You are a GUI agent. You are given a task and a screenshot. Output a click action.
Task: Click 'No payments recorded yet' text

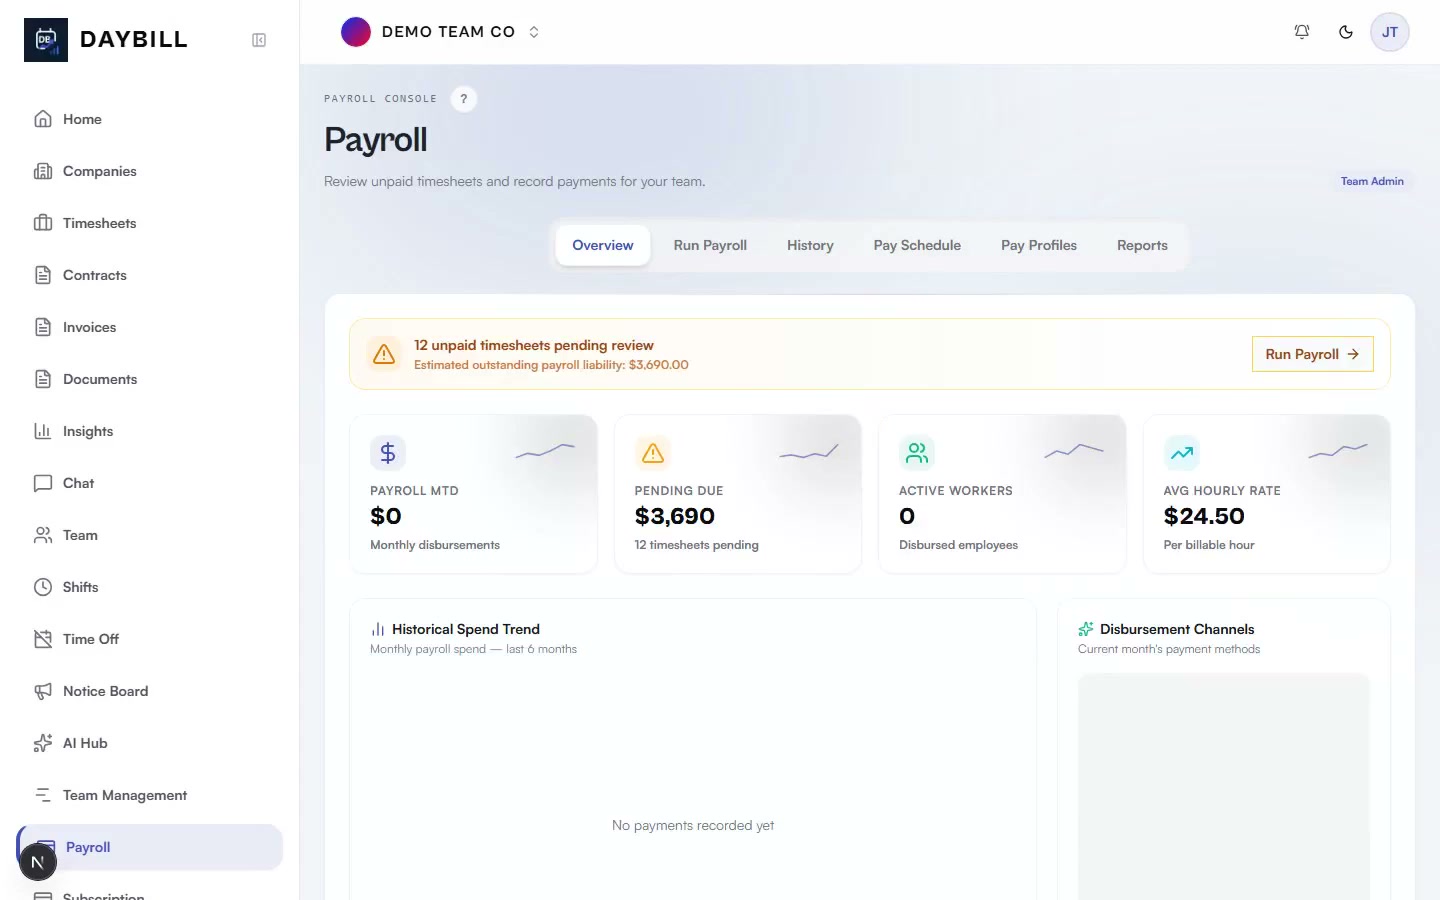coord(693,825)
